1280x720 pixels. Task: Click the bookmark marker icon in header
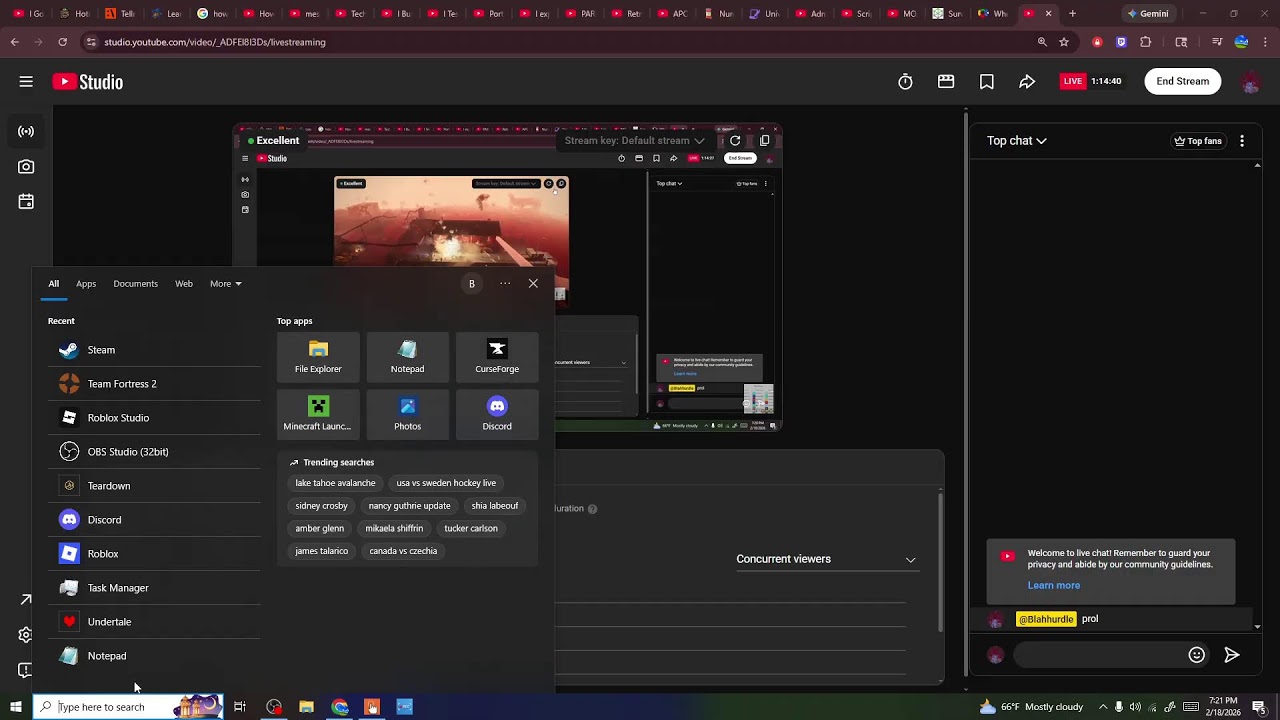[x=987, y=82]
